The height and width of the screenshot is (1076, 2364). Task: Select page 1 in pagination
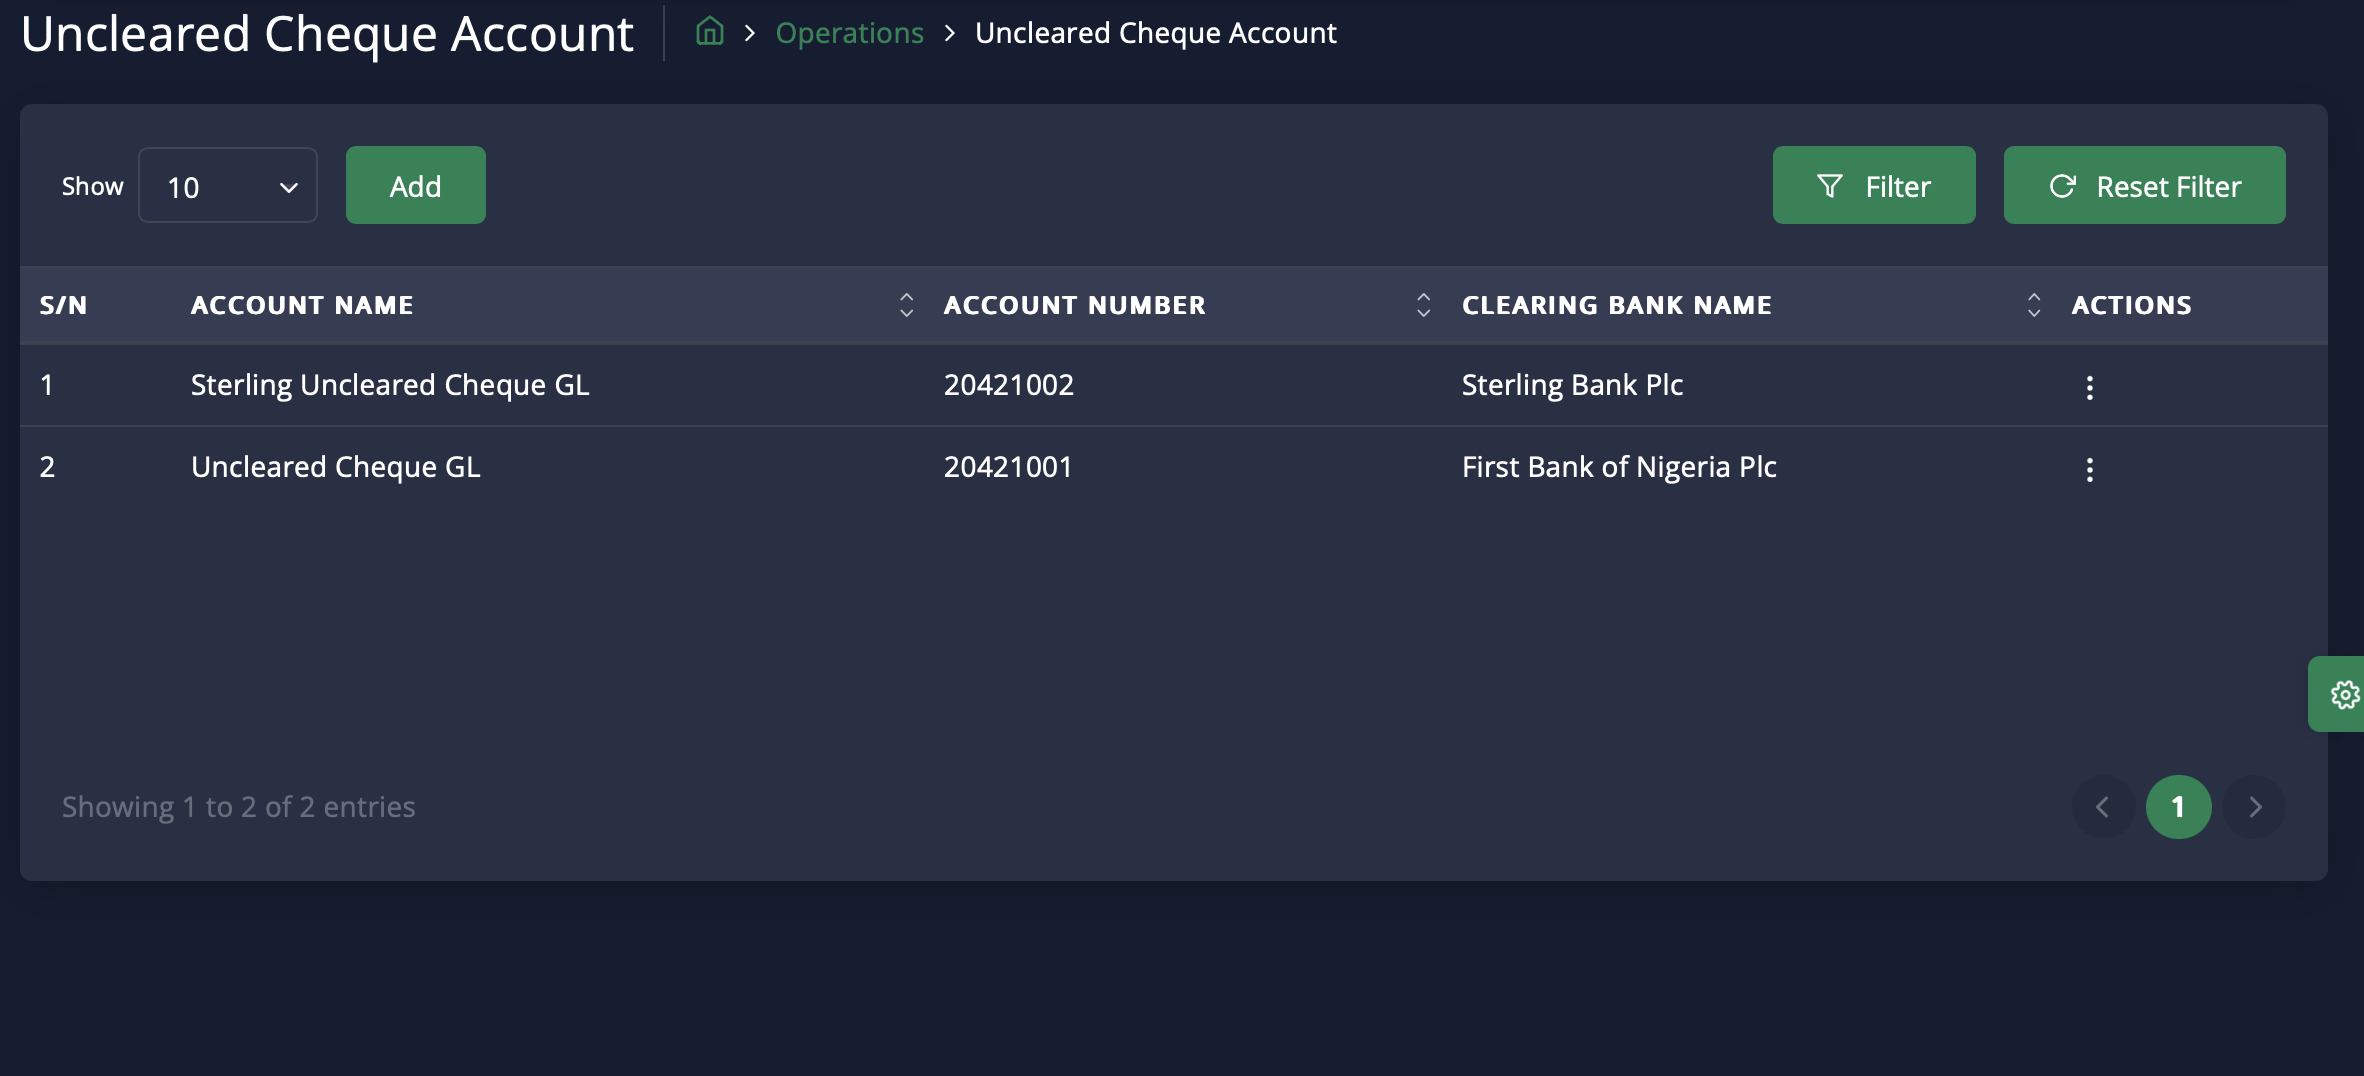[2178, 807]
